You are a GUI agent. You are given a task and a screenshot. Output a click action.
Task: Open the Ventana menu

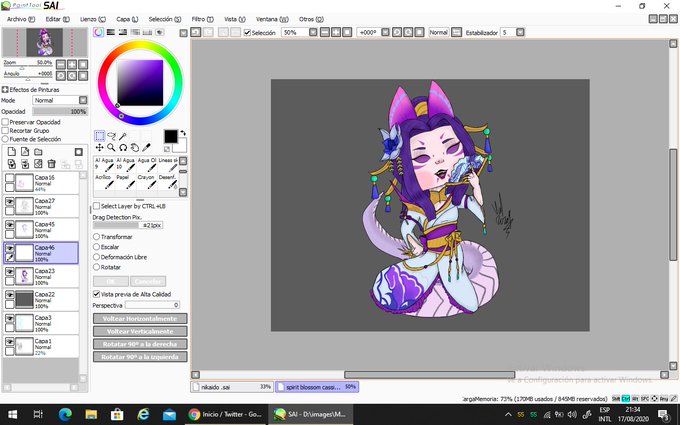(x=272, y=19)
